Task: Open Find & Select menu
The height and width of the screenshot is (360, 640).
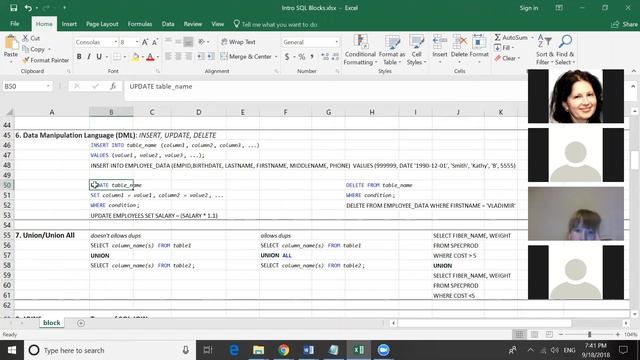Action: tap(565, 50)
